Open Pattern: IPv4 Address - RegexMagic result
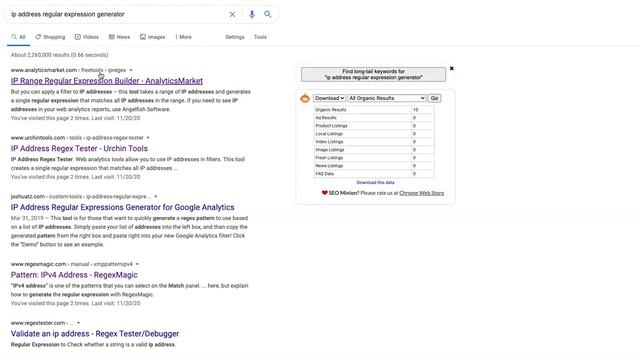 click(x=74, y=275)
